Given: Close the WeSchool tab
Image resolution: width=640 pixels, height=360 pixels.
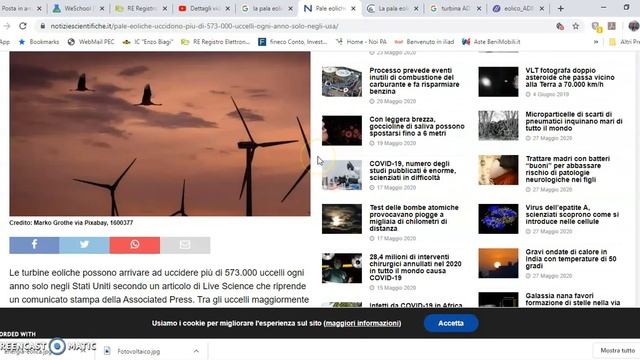Looking at the screenshot, I should (102, 8).
